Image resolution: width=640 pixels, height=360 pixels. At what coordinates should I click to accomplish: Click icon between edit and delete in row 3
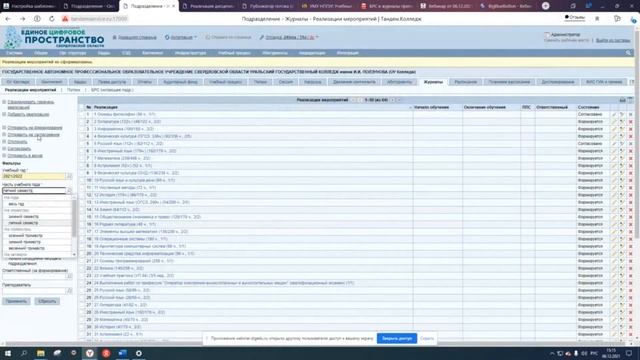pyautogui.click(x=622, y=129)
